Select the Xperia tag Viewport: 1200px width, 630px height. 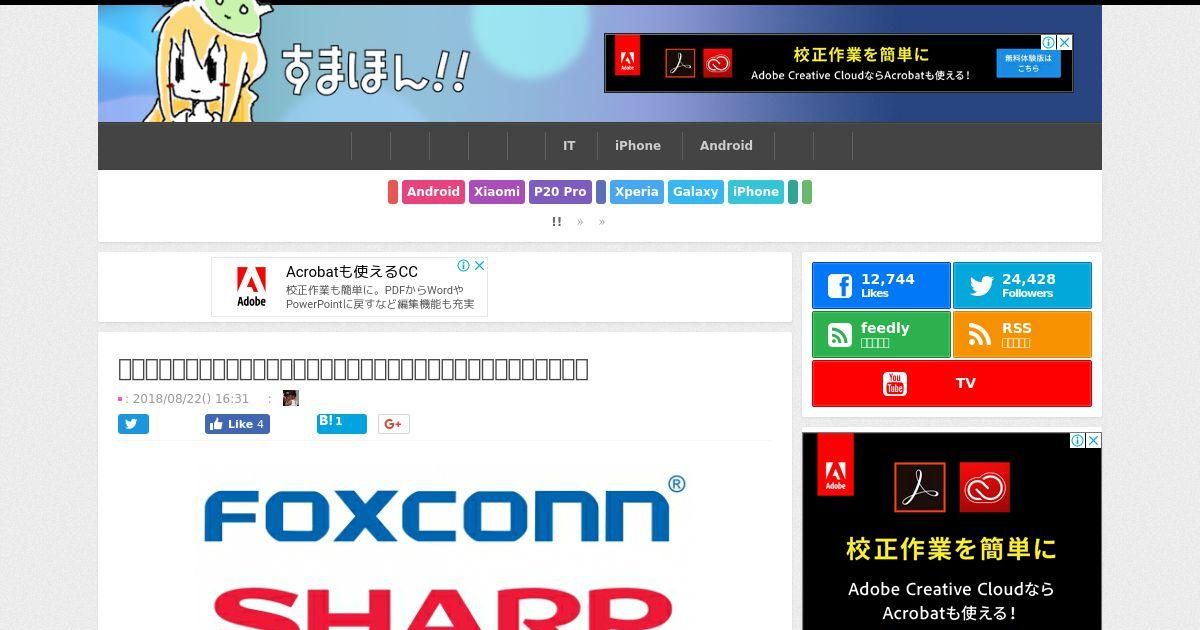[x=637, y=192]
